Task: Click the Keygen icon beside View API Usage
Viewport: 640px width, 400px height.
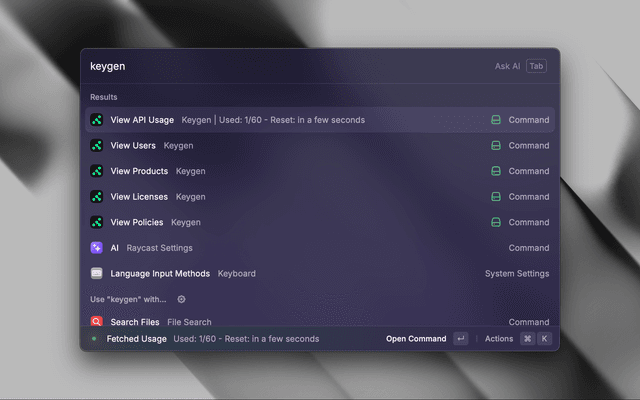Action: pyautogui.click(x=97, y=120)
